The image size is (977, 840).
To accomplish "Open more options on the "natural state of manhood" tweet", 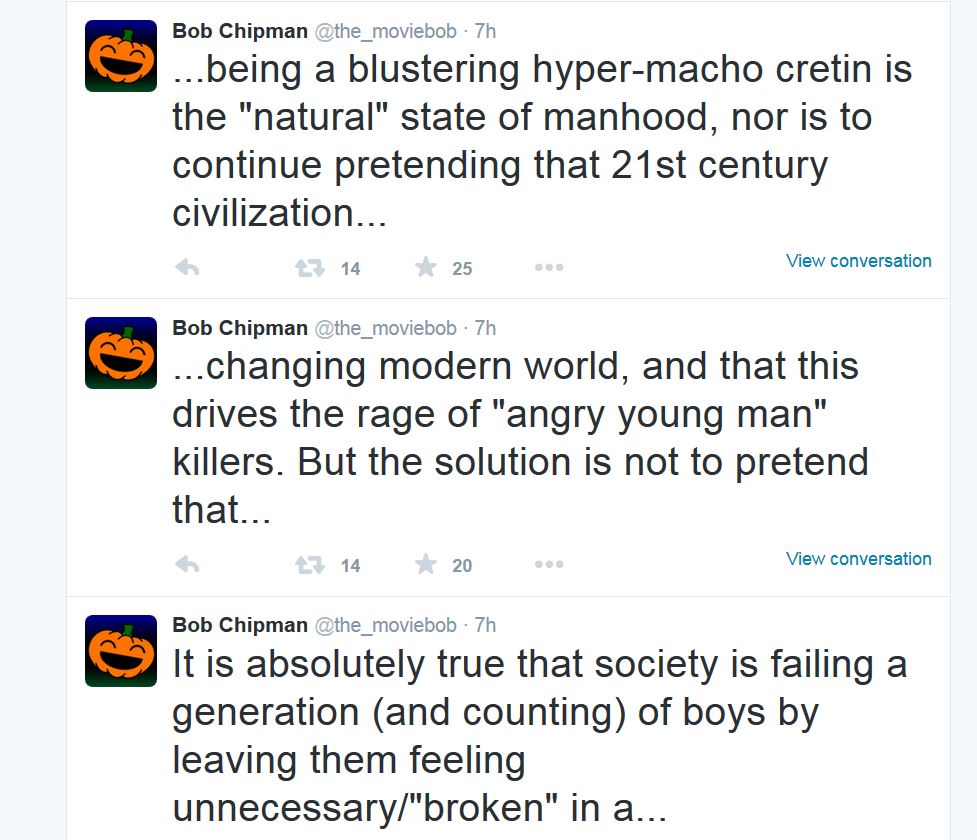I will (x=549, y=267).
